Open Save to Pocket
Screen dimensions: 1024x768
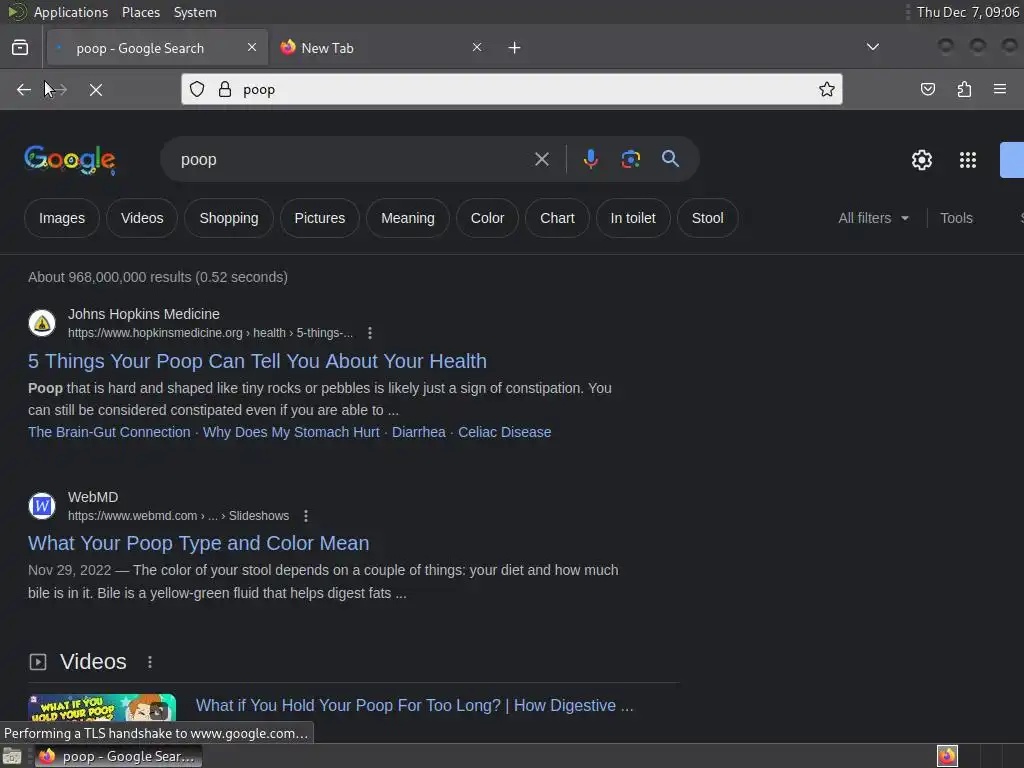point(928,89)
